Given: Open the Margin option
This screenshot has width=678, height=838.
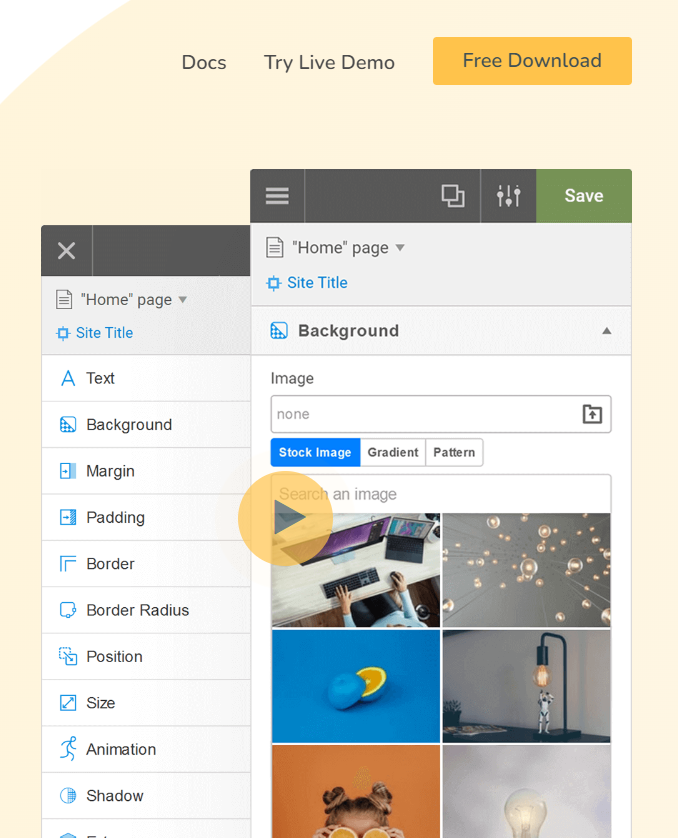Looking at the screenshot, I should 146,471.
